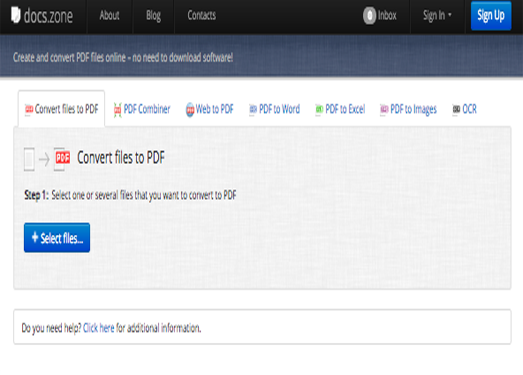
Task: Click the PDF to Images tab icon
Action: coord(384,109)
